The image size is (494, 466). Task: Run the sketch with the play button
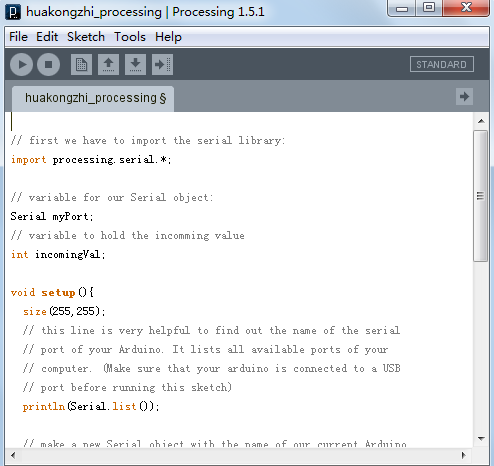22,64
